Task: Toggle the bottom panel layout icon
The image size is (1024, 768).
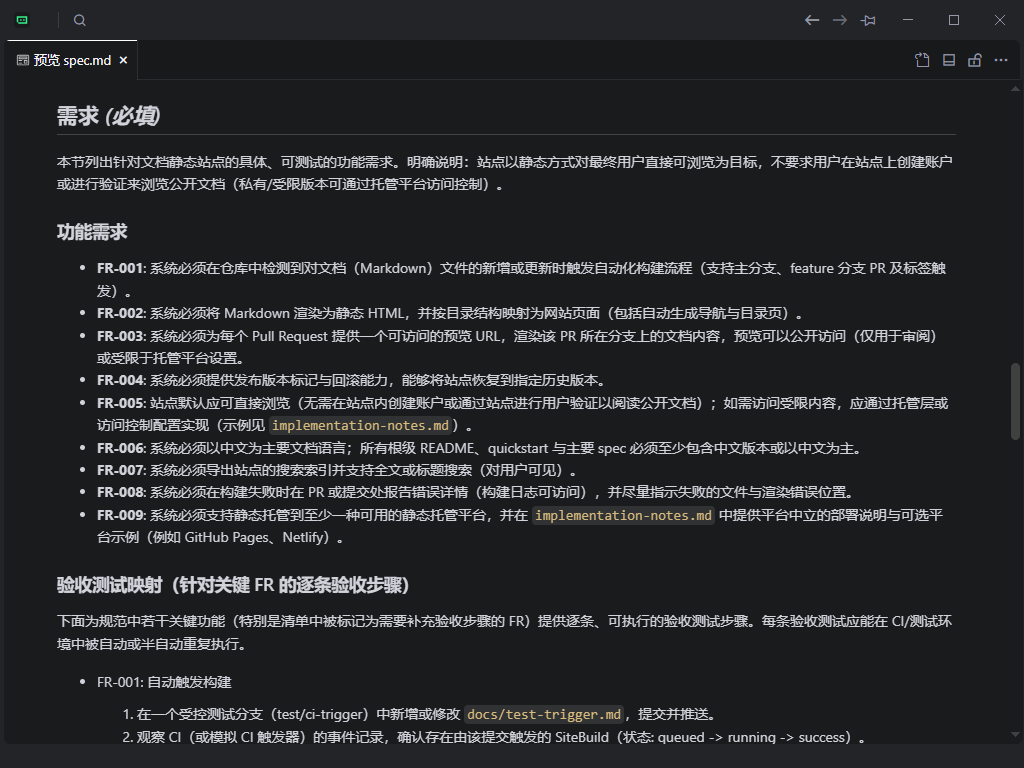Action: coord(949,60)
